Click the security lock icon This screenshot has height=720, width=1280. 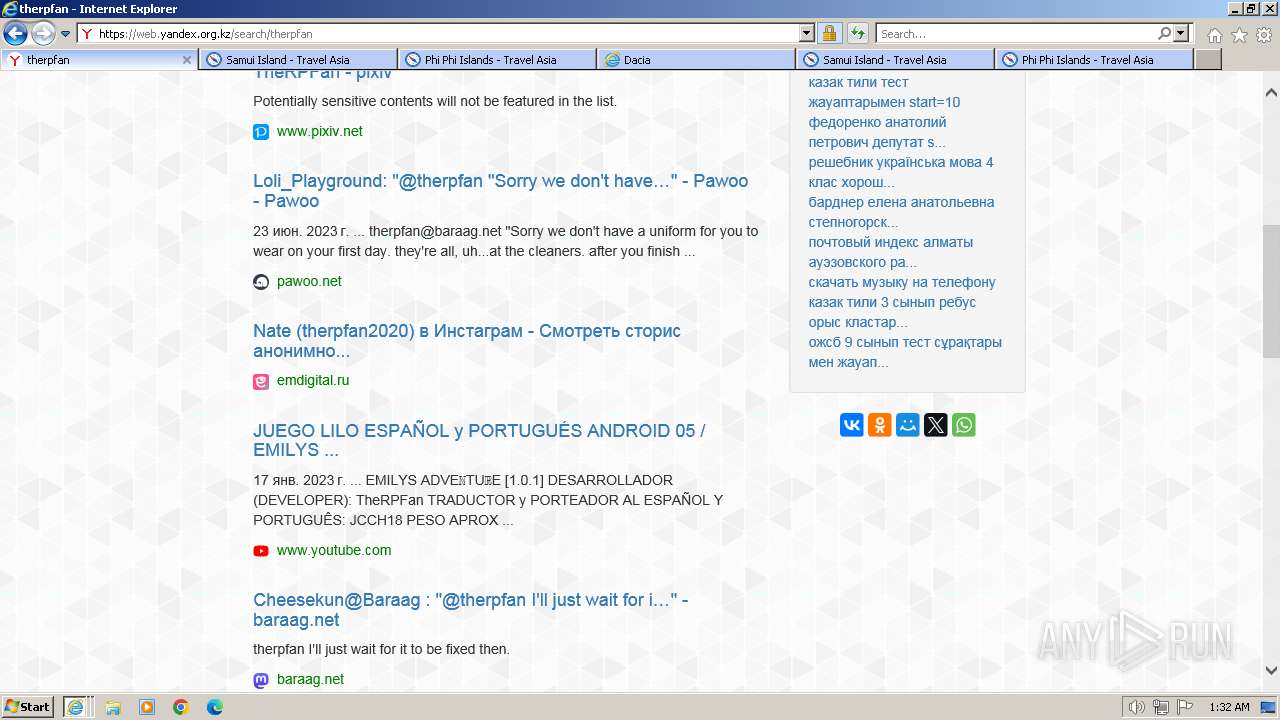[830, 33]
